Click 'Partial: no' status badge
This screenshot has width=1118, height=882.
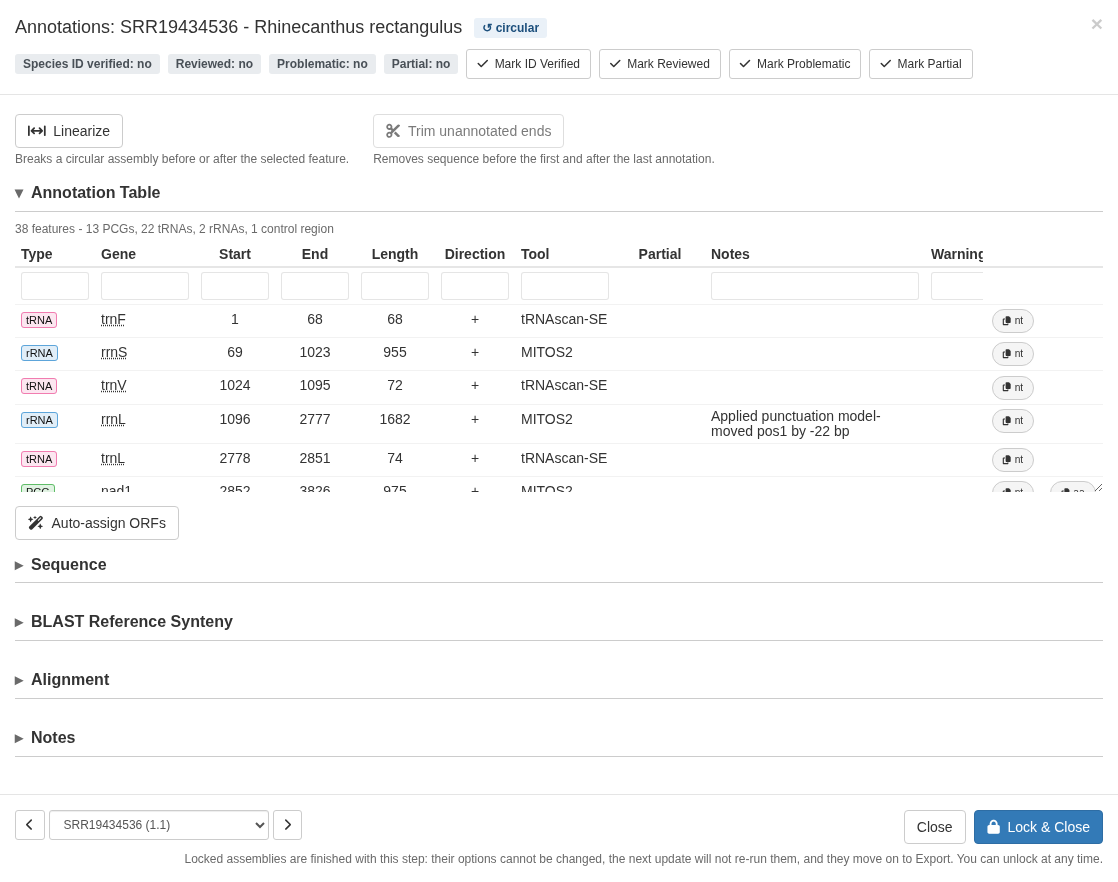click(x=421, y=64)
